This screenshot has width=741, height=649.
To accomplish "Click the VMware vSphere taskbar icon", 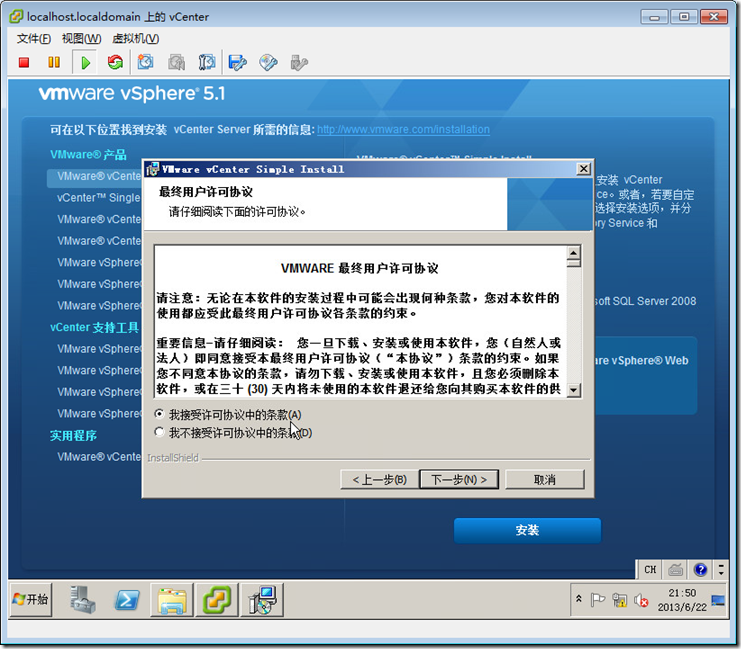I will pyautogui.click(x=217, y=599).
